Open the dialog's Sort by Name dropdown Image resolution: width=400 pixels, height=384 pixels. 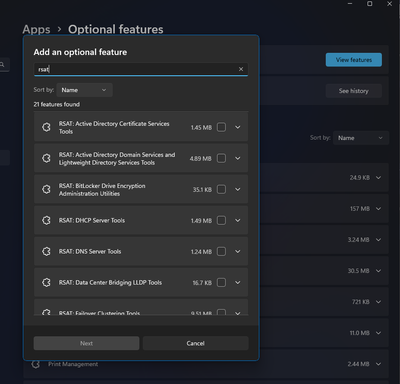pos(84,90)
